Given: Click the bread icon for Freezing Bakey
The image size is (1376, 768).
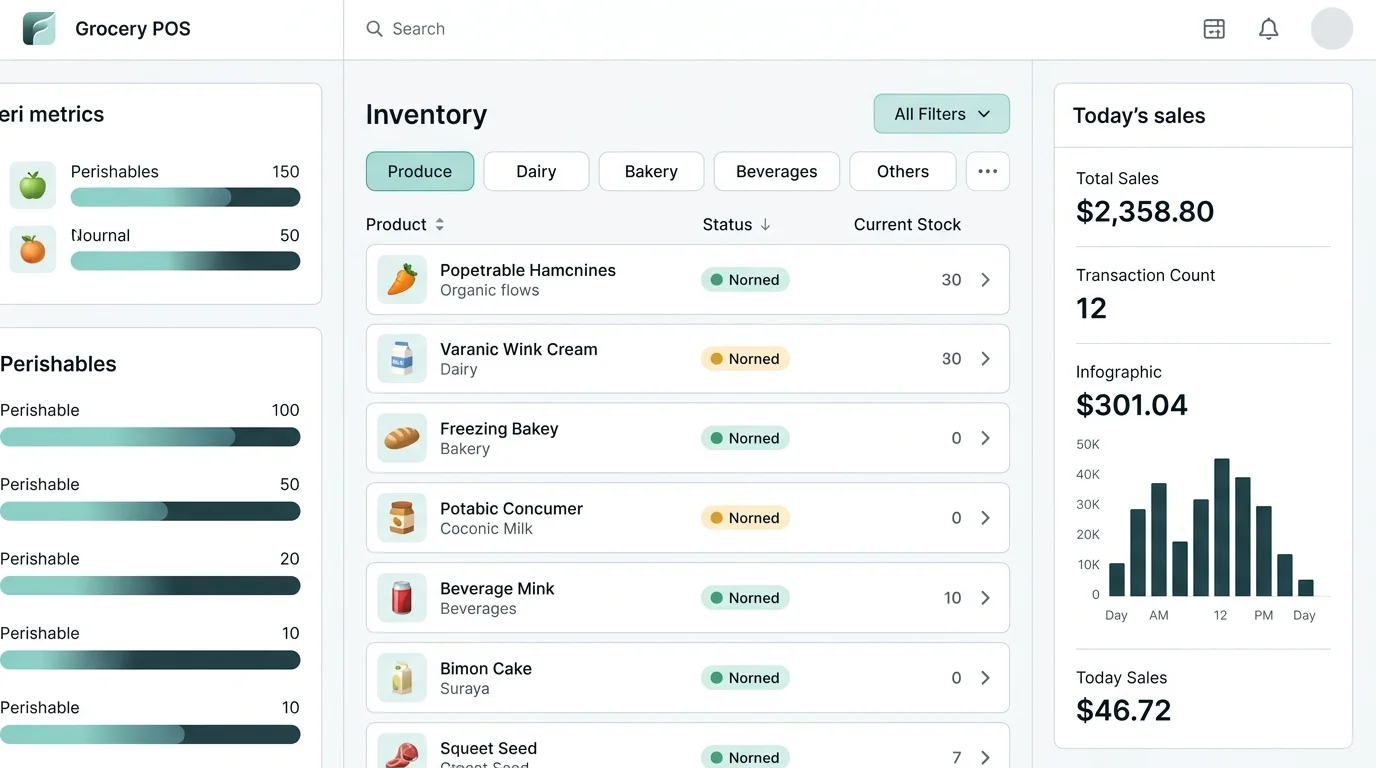Looking at the screenshot, I should (x=402, y=438).
